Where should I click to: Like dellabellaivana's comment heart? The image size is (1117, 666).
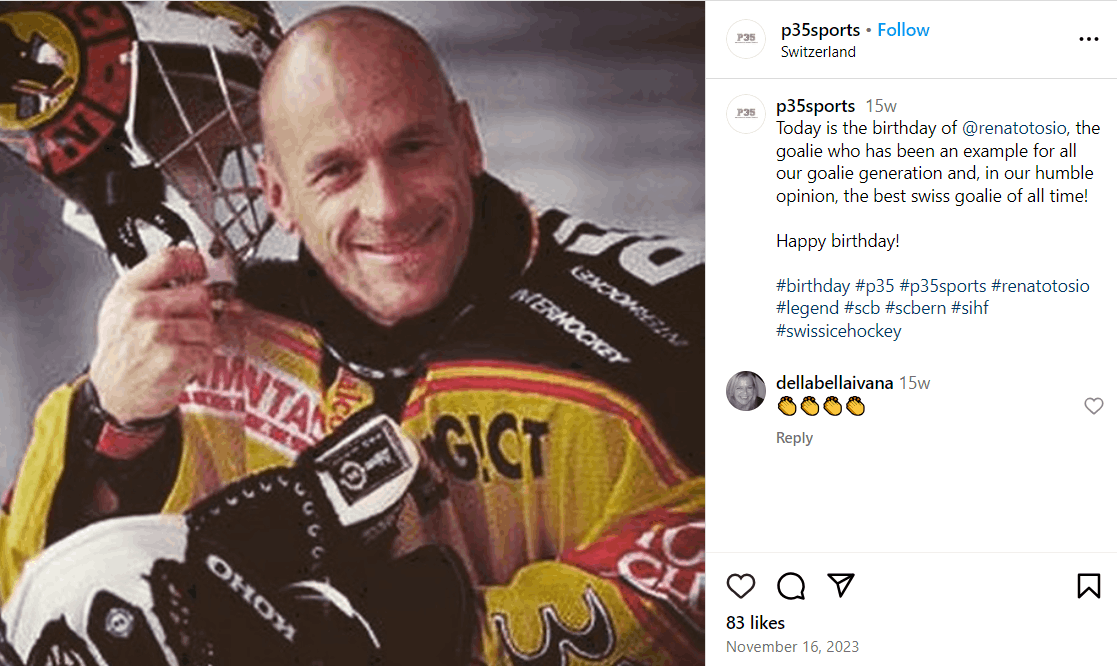[x=1094, y=406]
